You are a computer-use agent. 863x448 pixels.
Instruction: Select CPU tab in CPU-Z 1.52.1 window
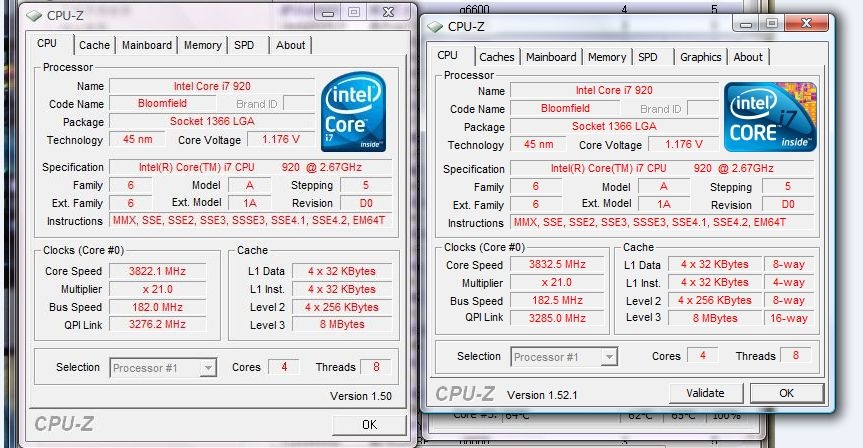point(447,55)
